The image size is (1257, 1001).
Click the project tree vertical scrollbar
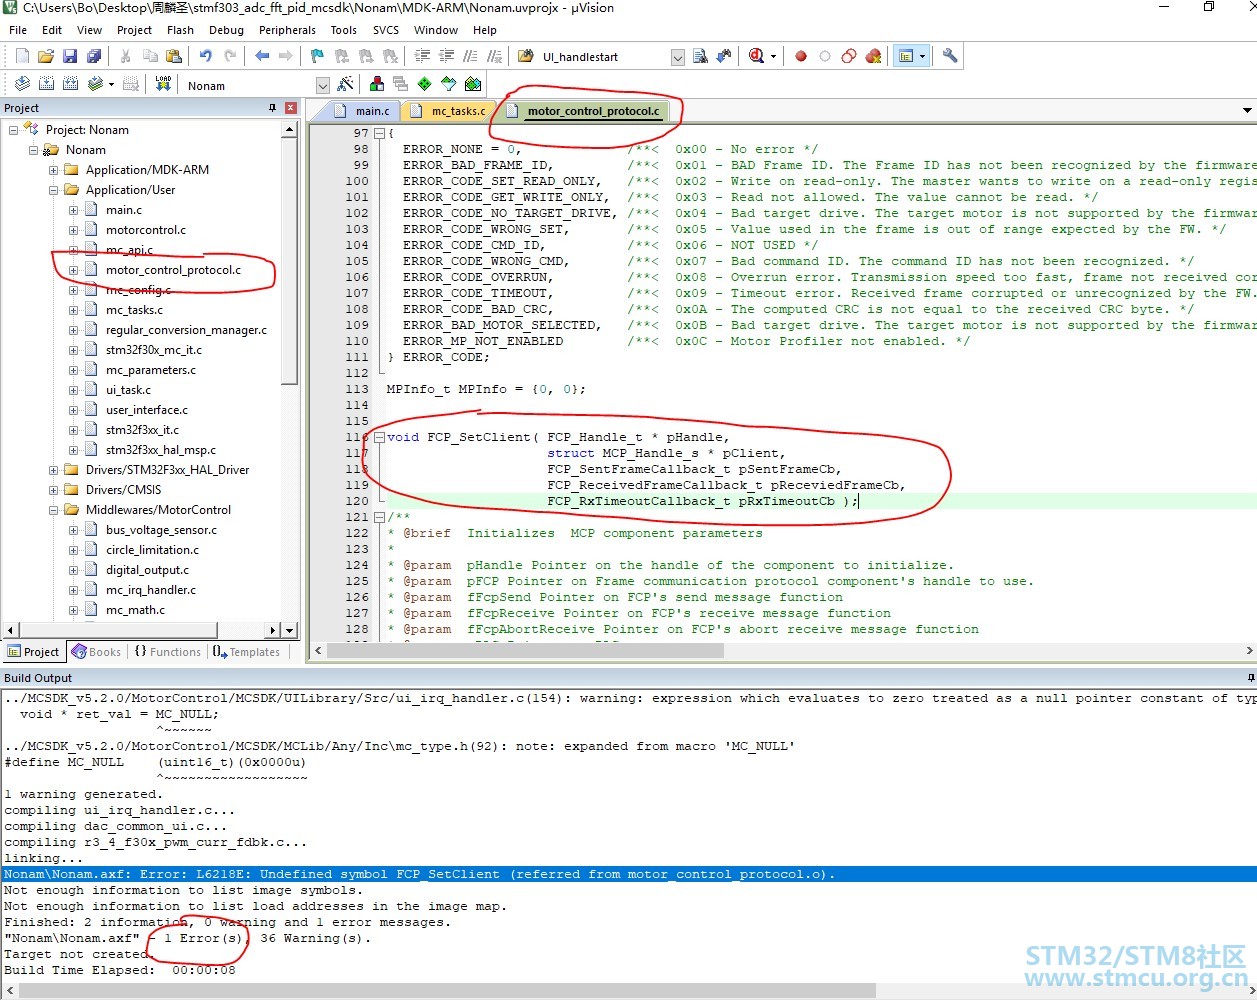(290, 260)
